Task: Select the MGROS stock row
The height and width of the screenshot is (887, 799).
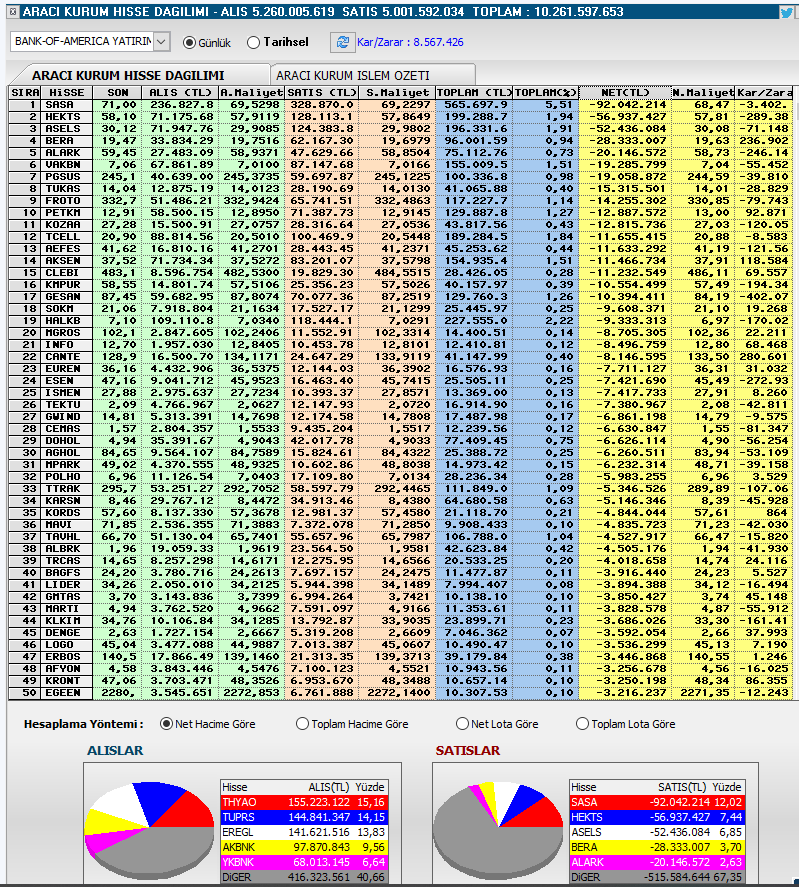Action: [x=401, y=333]
